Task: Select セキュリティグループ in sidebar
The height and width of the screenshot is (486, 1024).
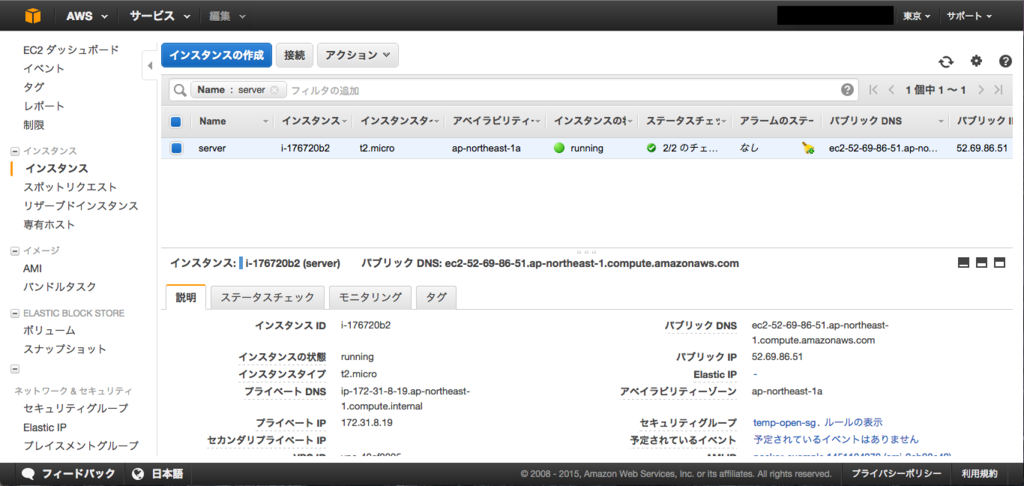Action: (x=75, y=408)
